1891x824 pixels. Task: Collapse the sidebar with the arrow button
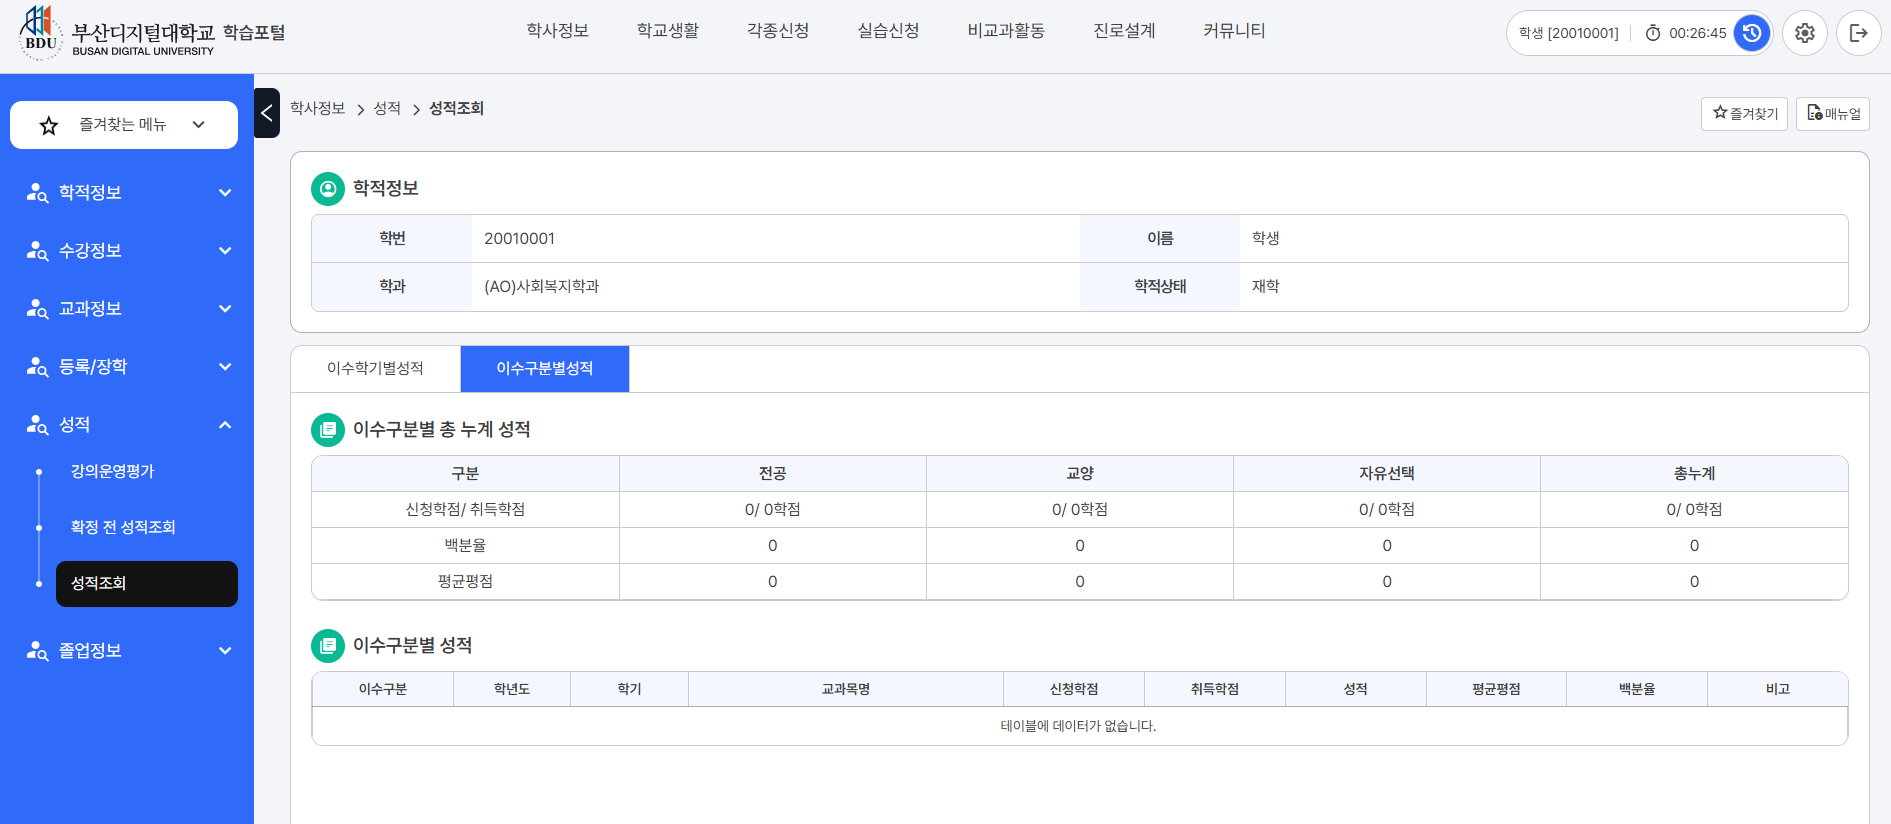267,113
